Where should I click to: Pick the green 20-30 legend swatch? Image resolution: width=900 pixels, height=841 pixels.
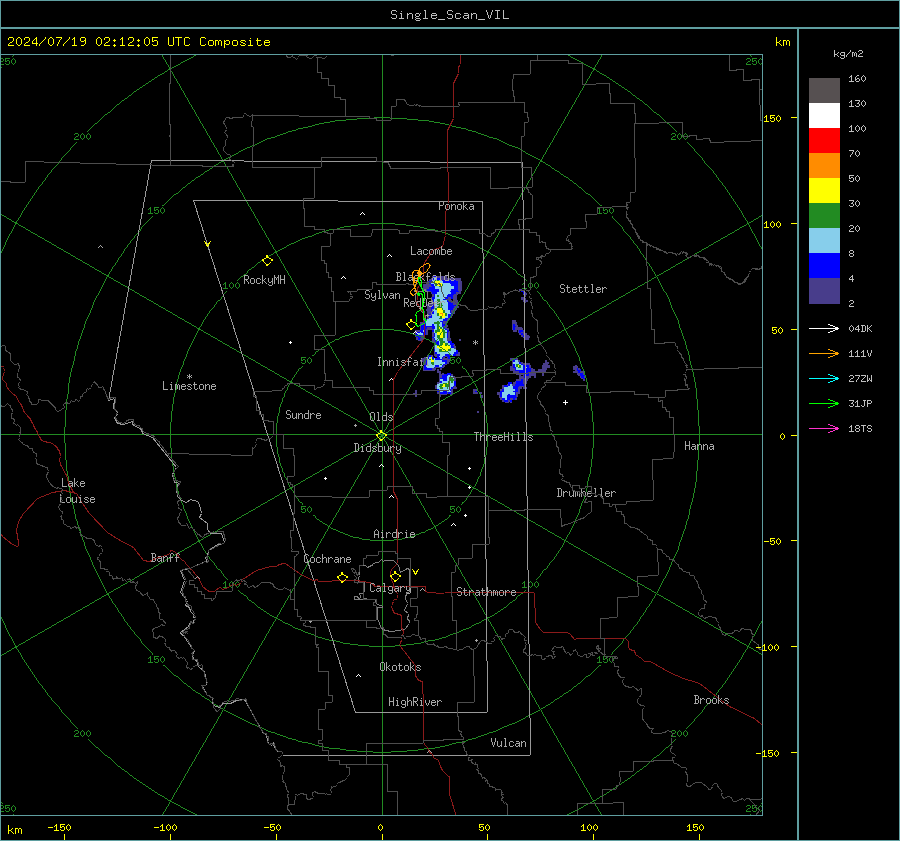pyautogui.click(x=824, y=216)
